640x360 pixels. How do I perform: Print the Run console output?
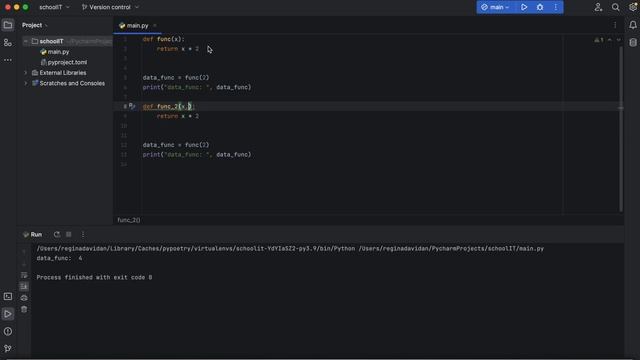tap(24, 298)
